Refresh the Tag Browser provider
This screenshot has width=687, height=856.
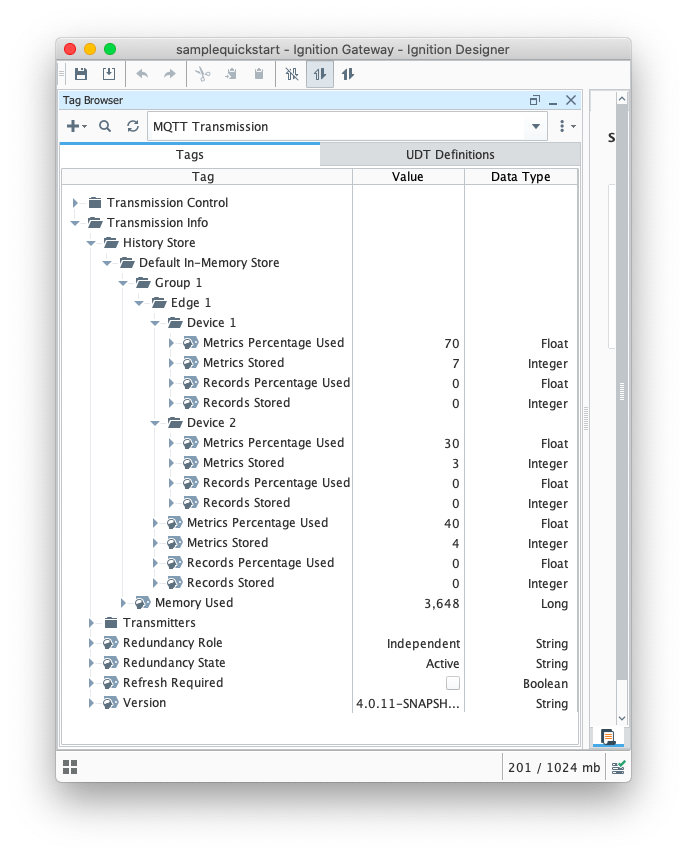click(133, 127)
